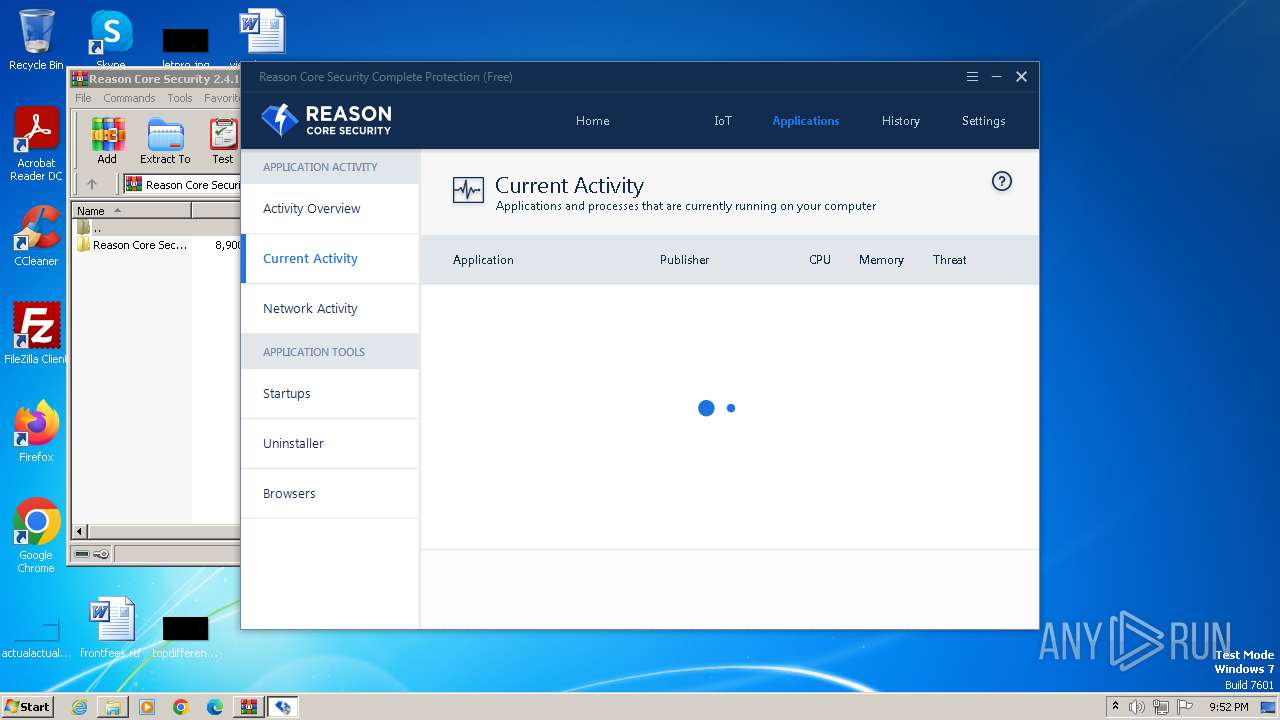Click the network icon in system tray
This screenshot has height=720, width=1280.
pyautogui.click(x=1161, y=707)
